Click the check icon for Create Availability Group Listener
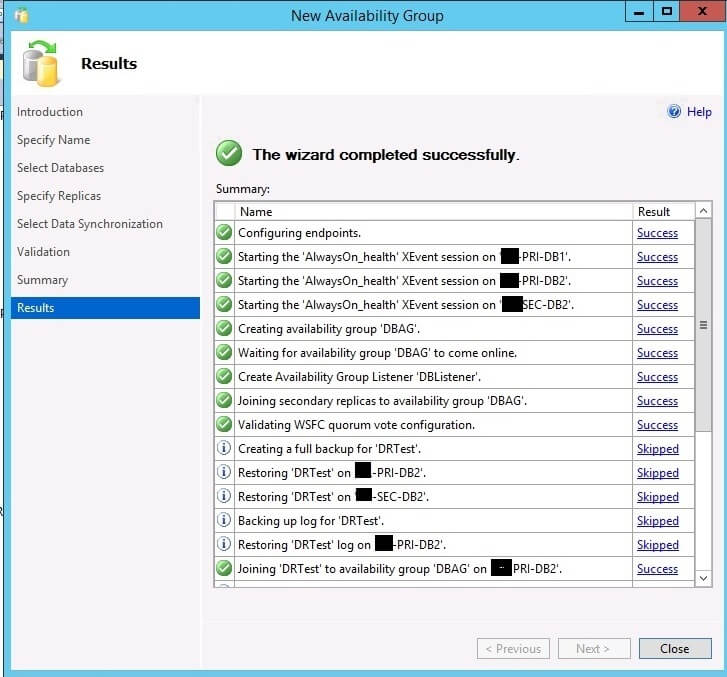This screenshot has width=727, height=677. click(224, 377)
